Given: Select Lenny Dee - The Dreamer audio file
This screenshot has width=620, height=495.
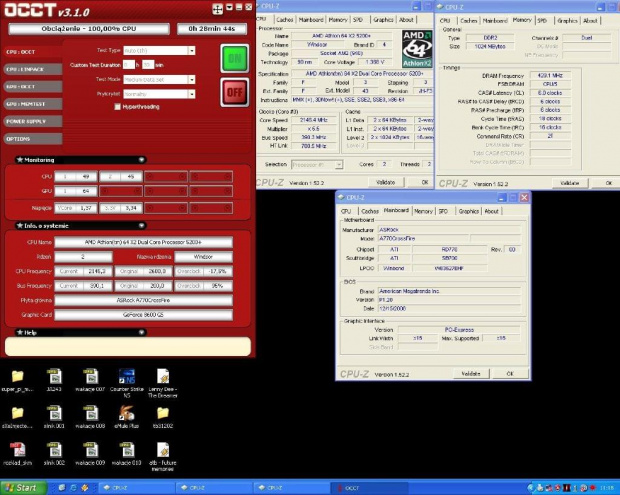Looking at the screenshot, I should (163, 383).
